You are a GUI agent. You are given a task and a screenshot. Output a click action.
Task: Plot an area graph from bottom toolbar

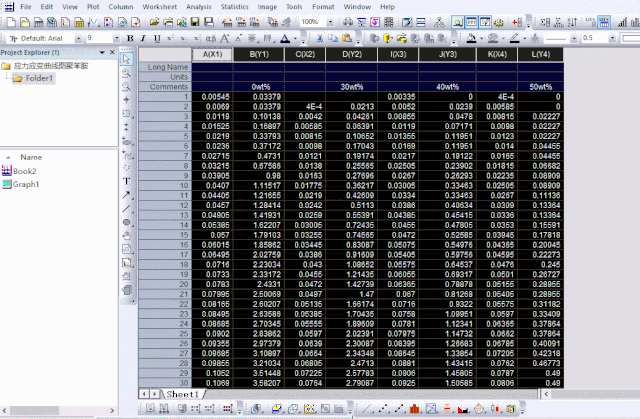[462, 408]
